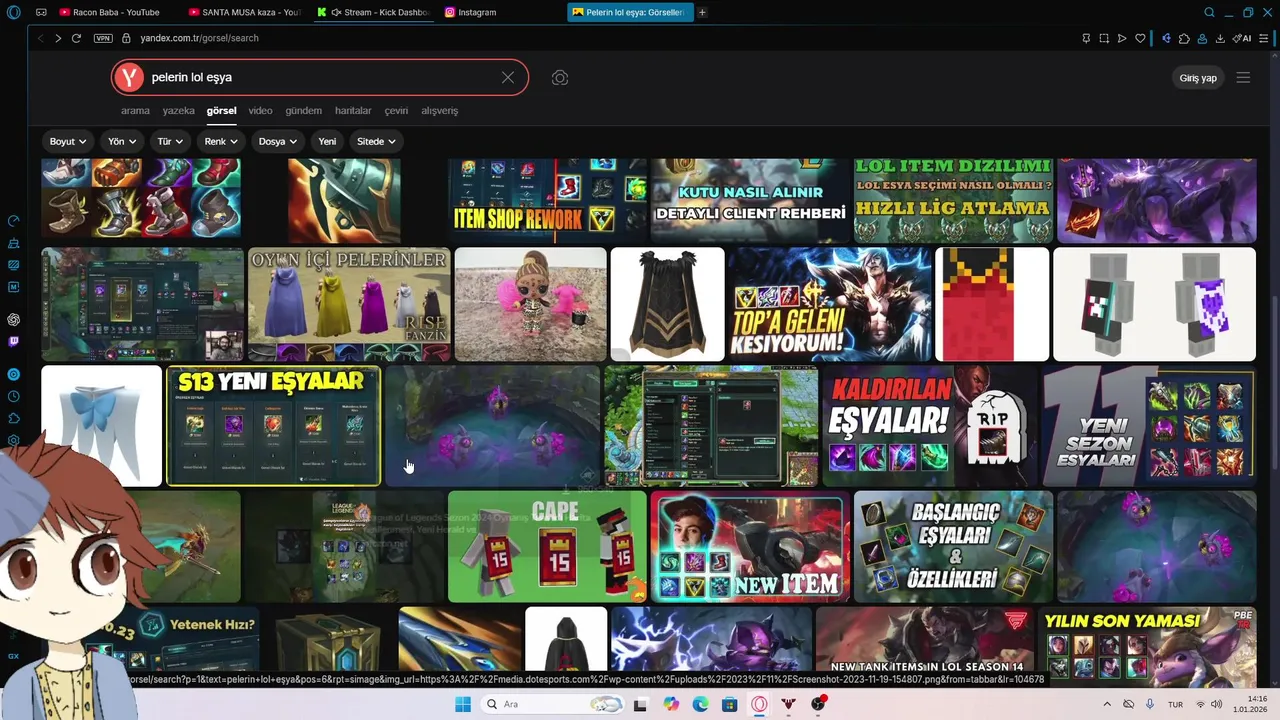
Task: Open easy setup sliders icon
Action: [1266, 38]
